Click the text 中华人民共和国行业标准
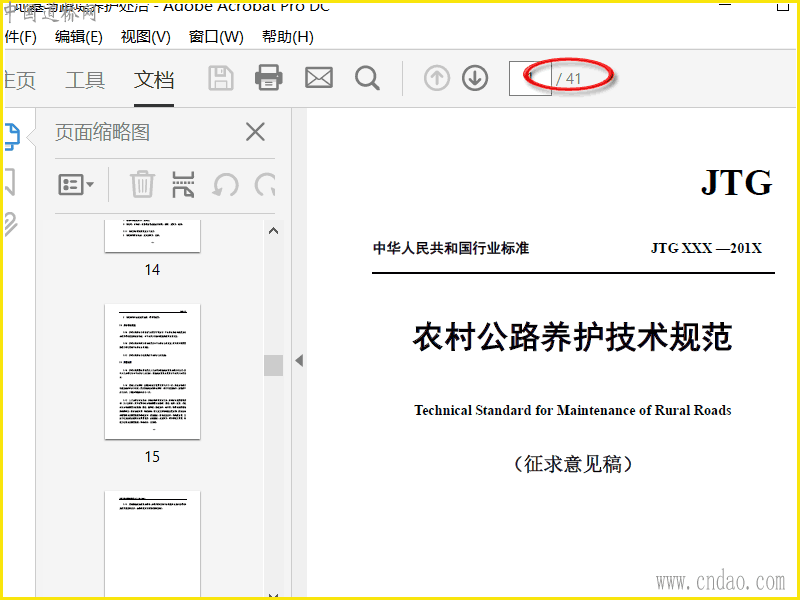The width and height of the screenshot is (800, 600). click(x=451, y=248)
